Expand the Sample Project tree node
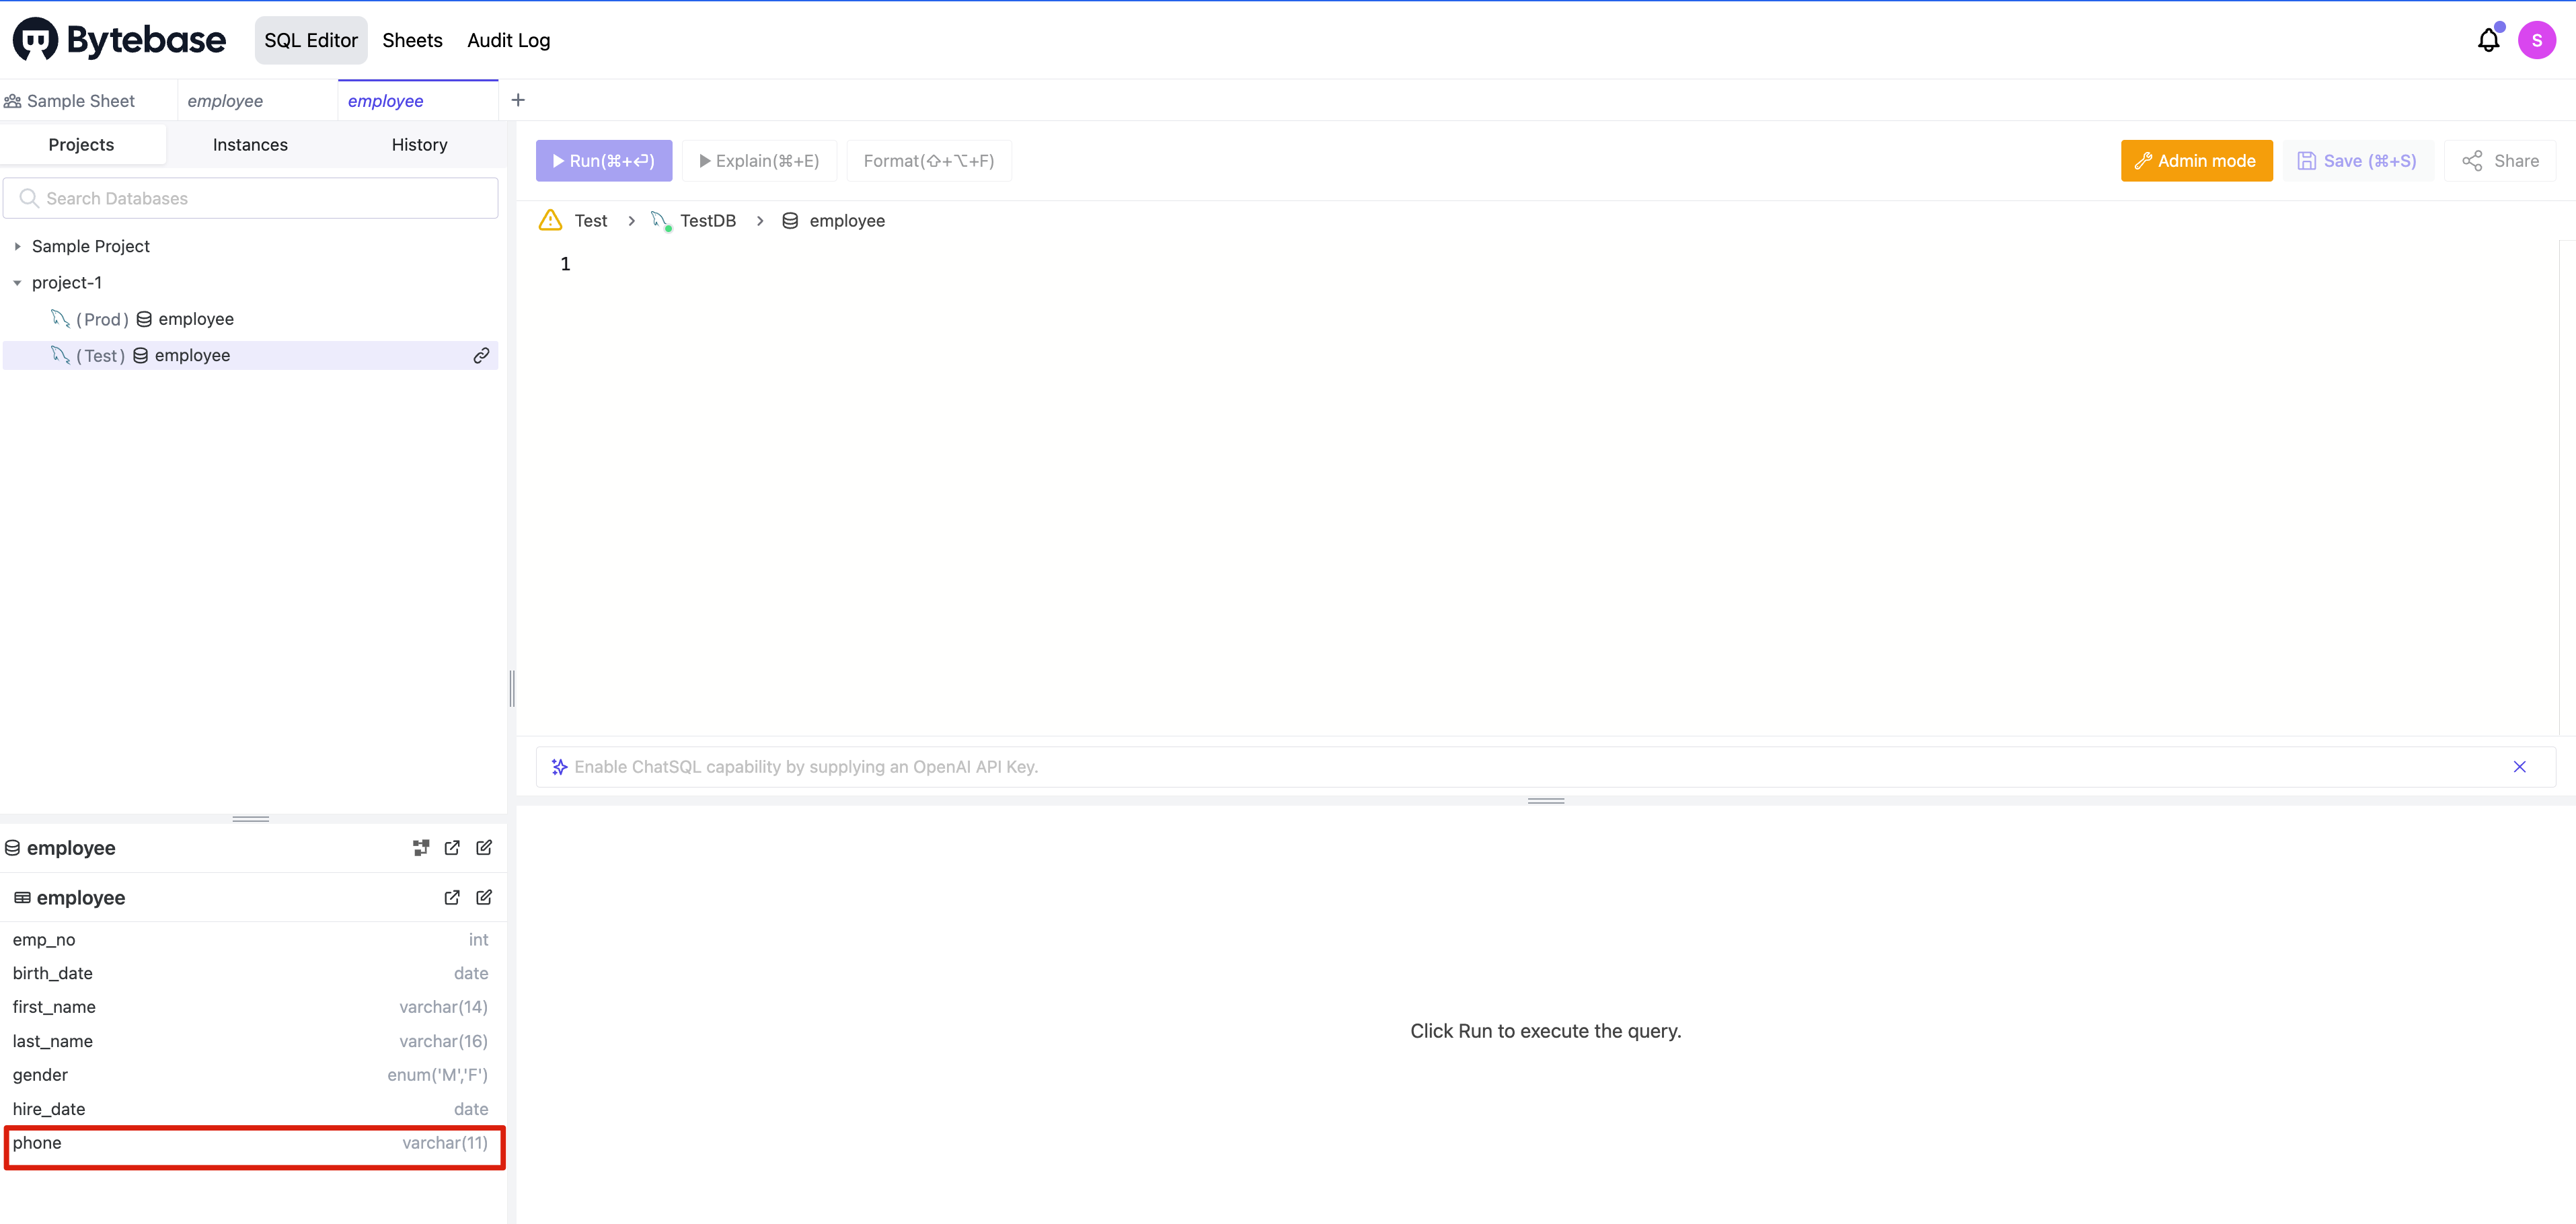The height and width of the screenshot is (1224, 2576). [17, 247]
